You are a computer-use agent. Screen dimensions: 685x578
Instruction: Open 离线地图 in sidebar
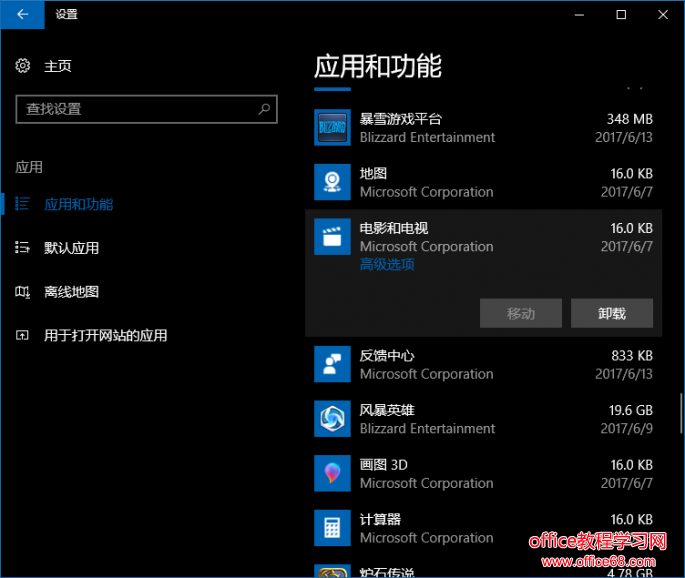coord(72,291)
